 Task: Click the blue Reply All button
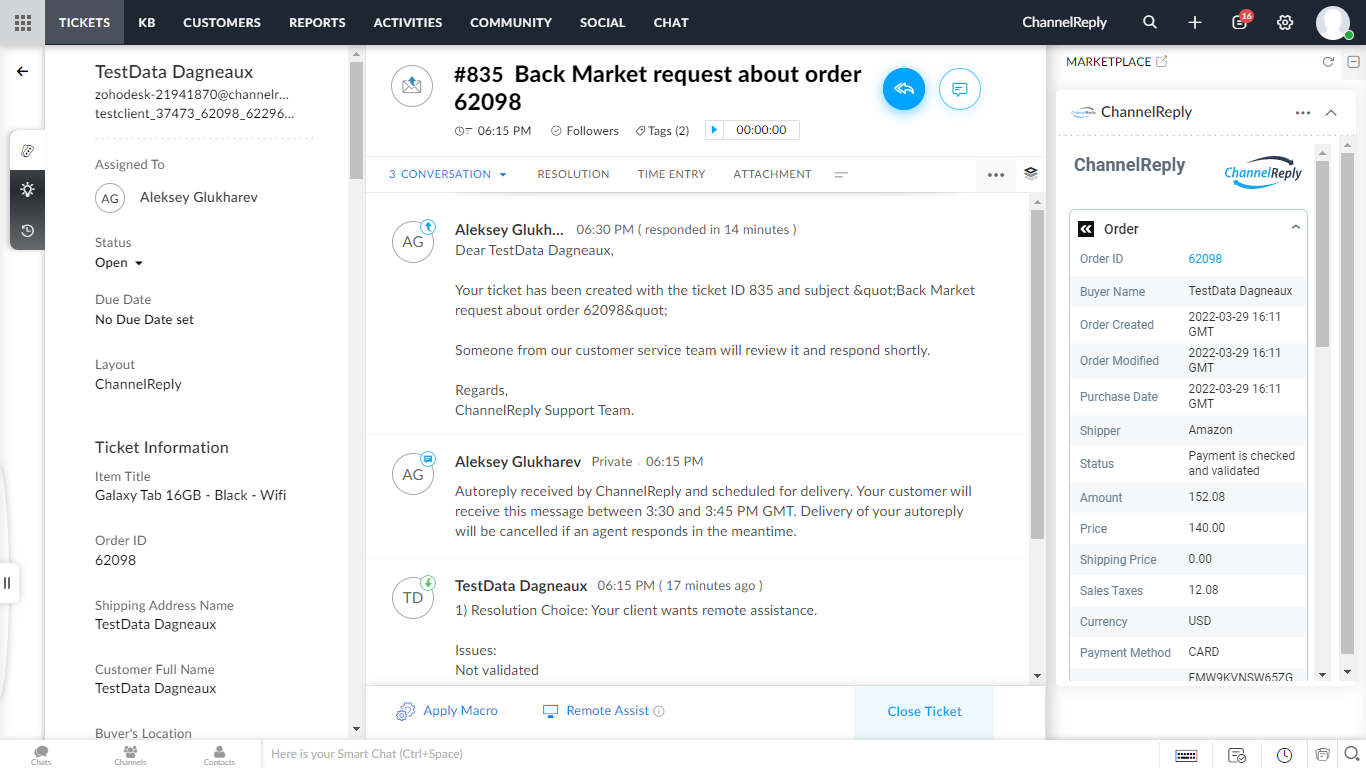[904, 89]
